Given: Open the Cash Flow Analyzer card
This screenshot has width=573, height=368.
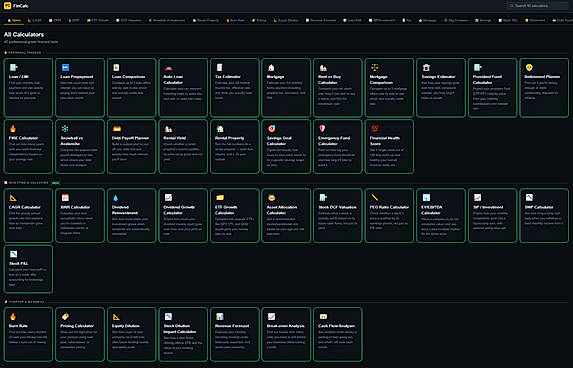Looking at the screenshot, I should click(x=338, y=334).
